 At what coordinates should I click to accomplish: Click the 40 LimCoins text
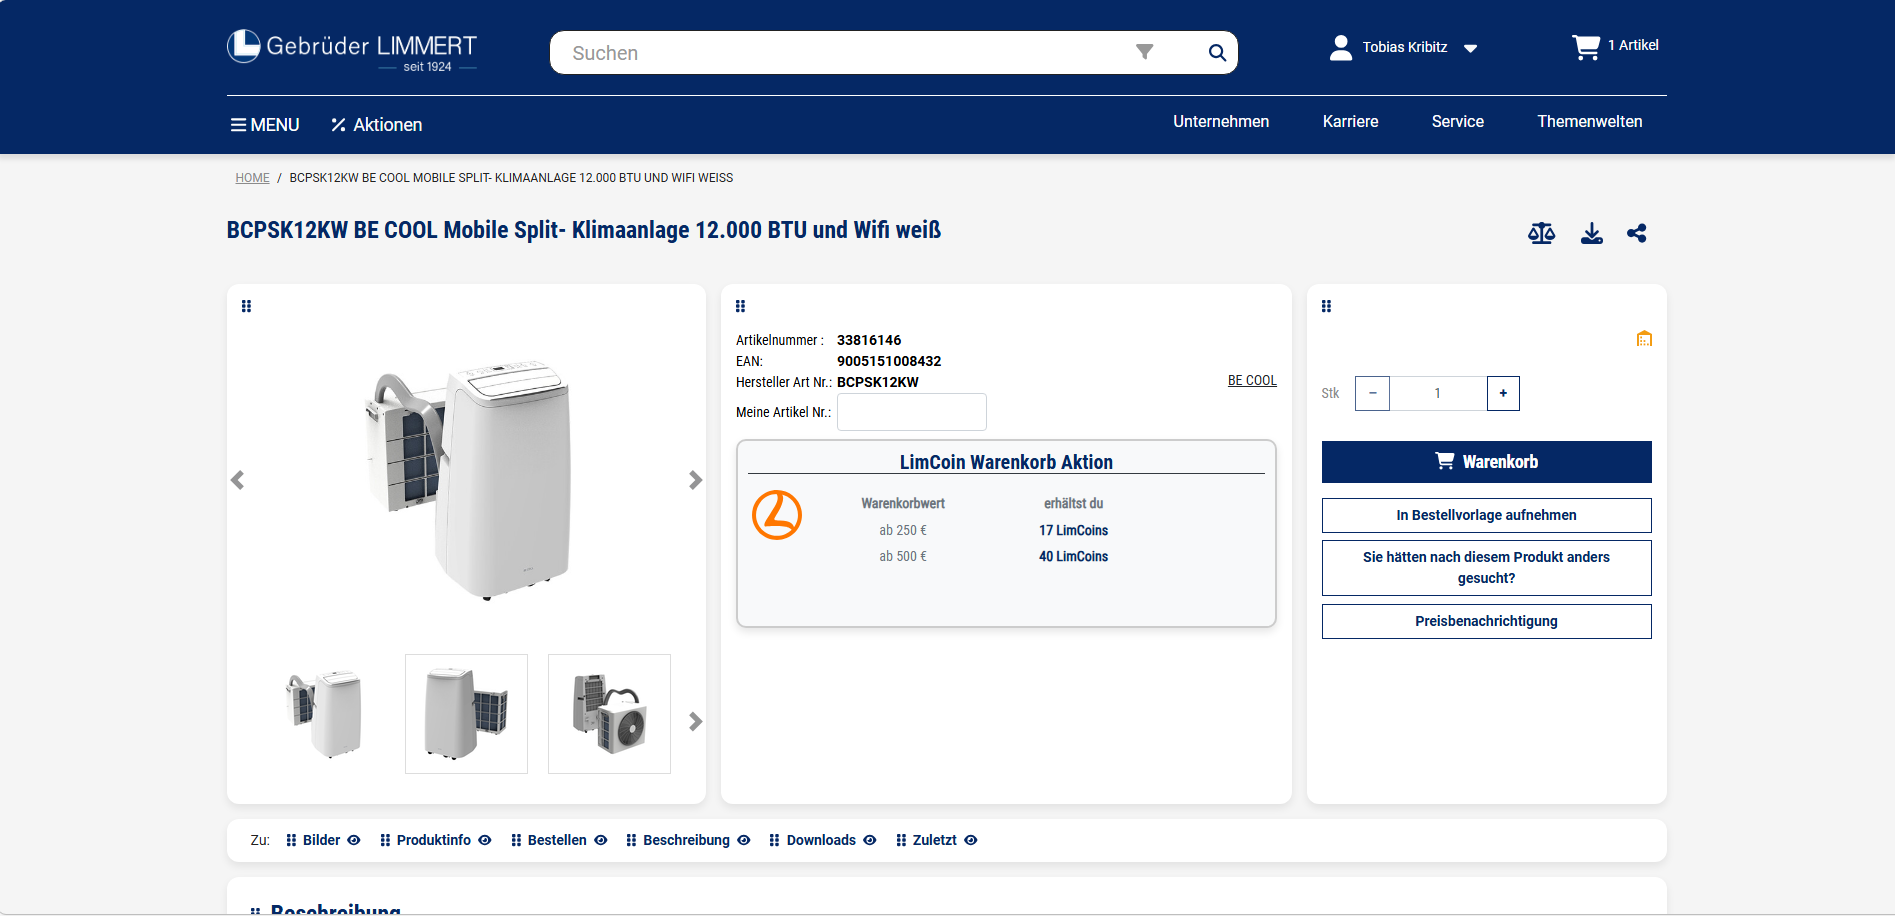[x=1073, y=557]
